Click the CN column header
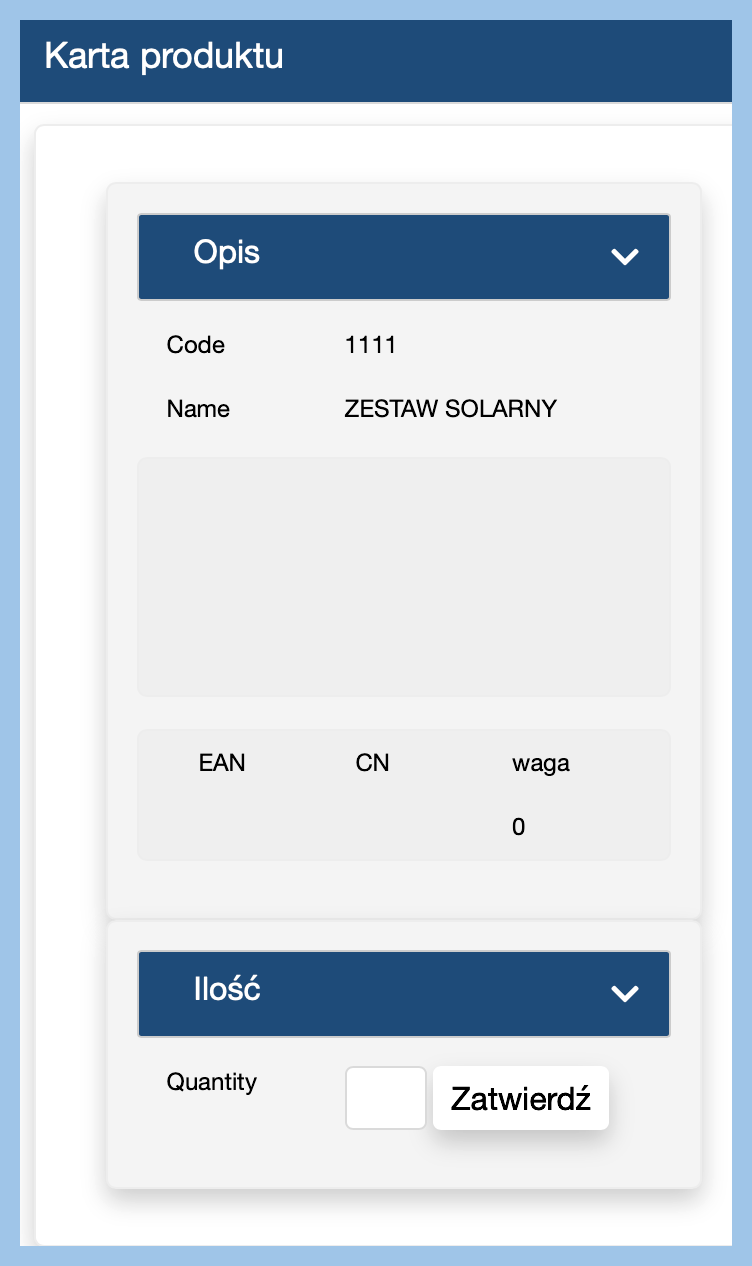 pos(372,763)
